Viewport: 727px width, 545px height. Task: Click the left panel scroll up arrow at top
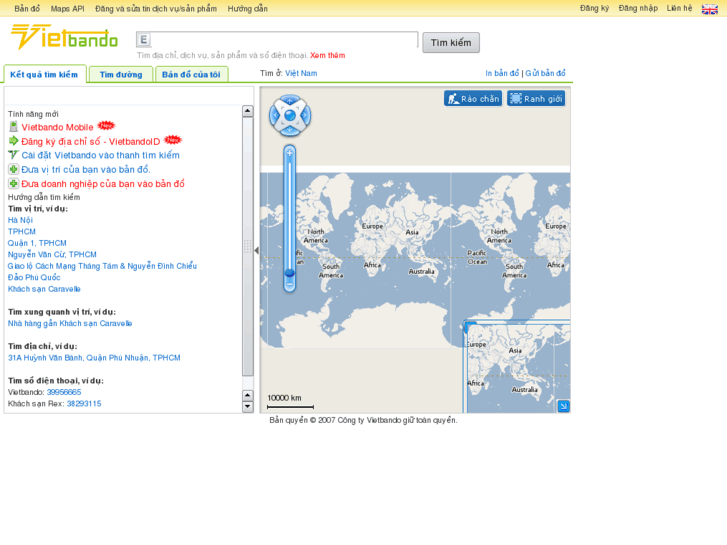[248, 111]
